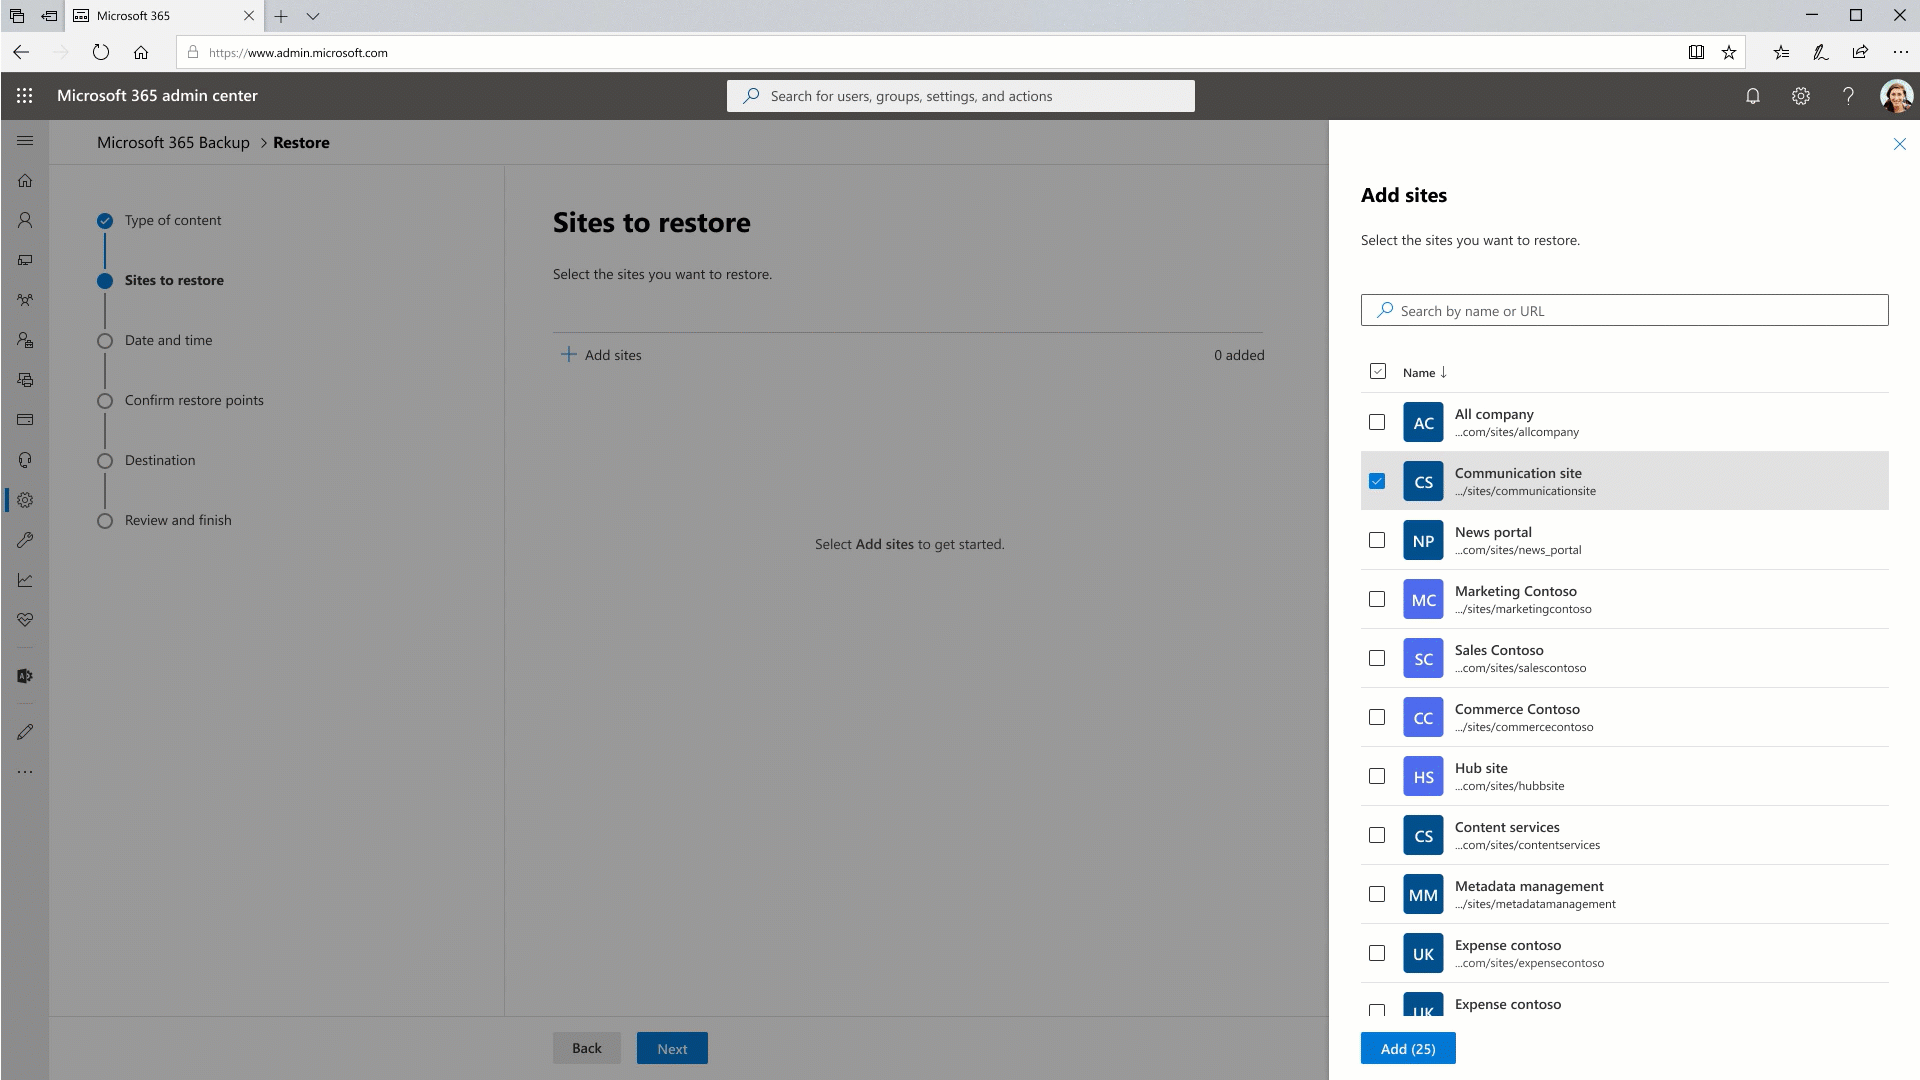Open the browser tab list chevron
This screenshot has width=1920, height=1080.
pyautogui.click(x=313, y=16)
